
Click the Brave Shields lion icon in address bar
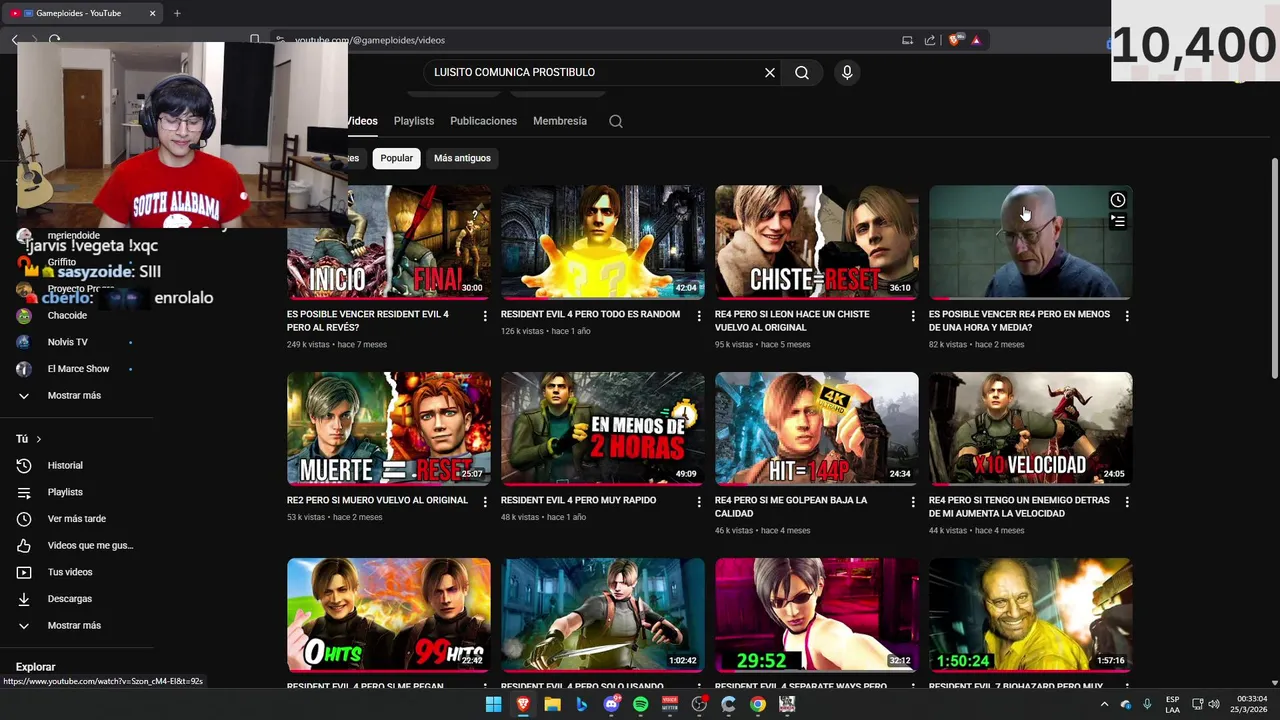coord(954,40)
